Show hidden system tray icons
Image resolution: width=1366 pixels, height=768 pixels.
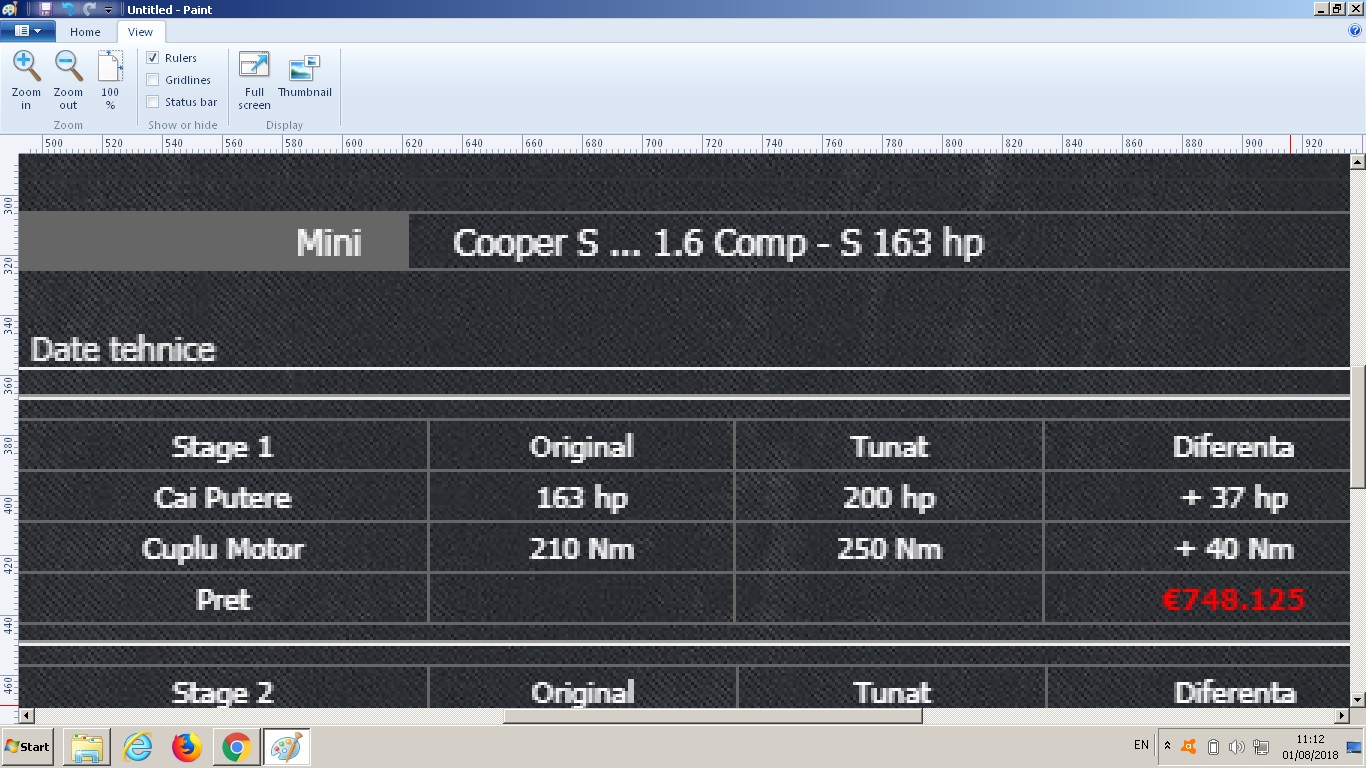[x=1167, y=746]
